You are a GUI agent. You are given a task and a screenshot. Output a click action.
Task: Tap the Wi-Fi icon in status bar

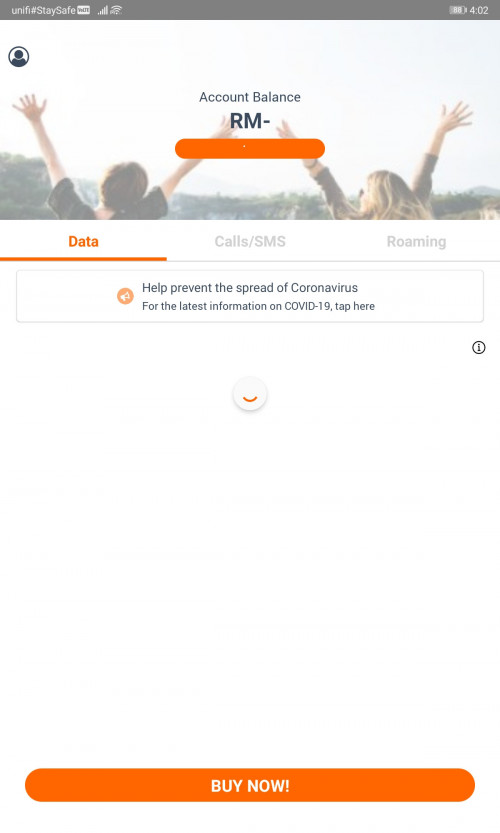(x=116, y=10)
